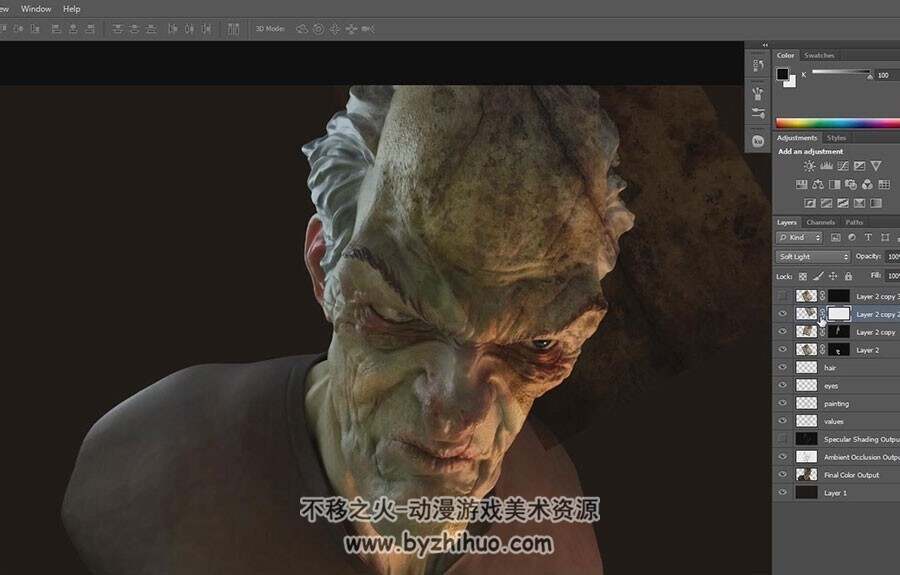Open the Brush settings panel icon
Viewport: 900px width, 575px height.
[758, 113]
